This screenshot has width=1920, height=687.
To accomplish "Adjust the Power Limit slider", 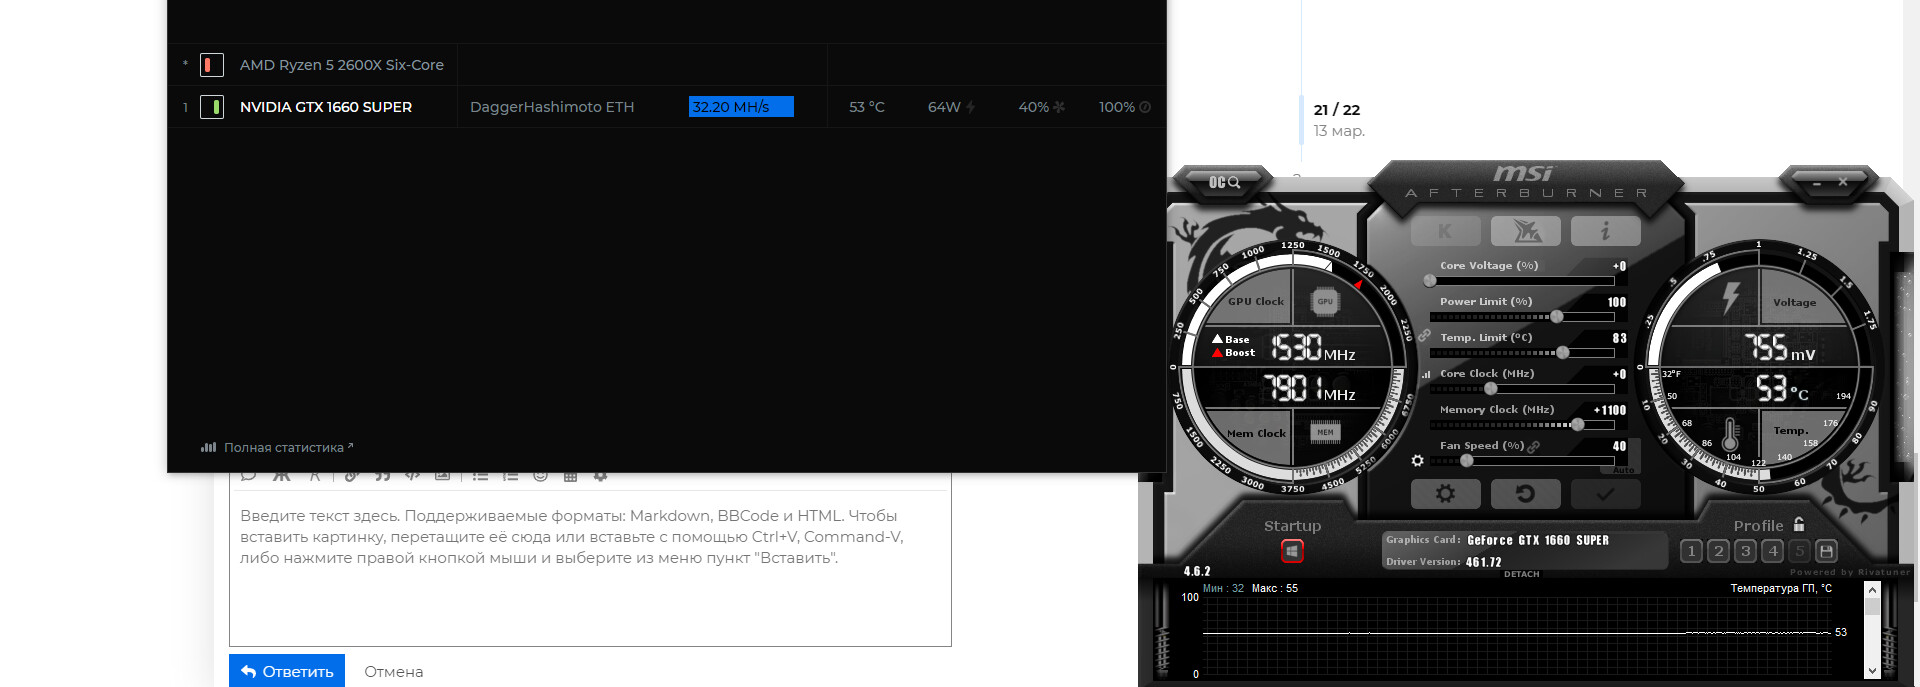I will (x=1522, y=317).
